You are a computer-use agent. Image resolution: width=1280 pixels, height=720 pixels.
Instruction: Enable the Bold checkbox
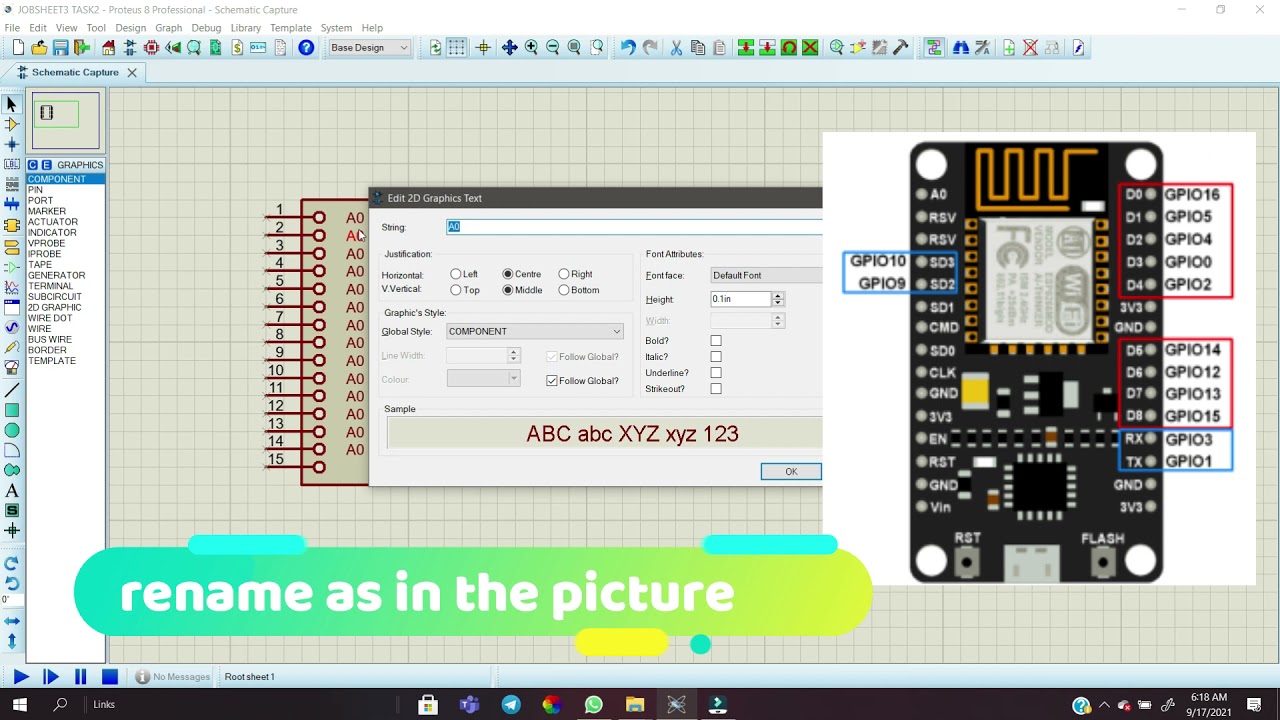pos(716,341)
